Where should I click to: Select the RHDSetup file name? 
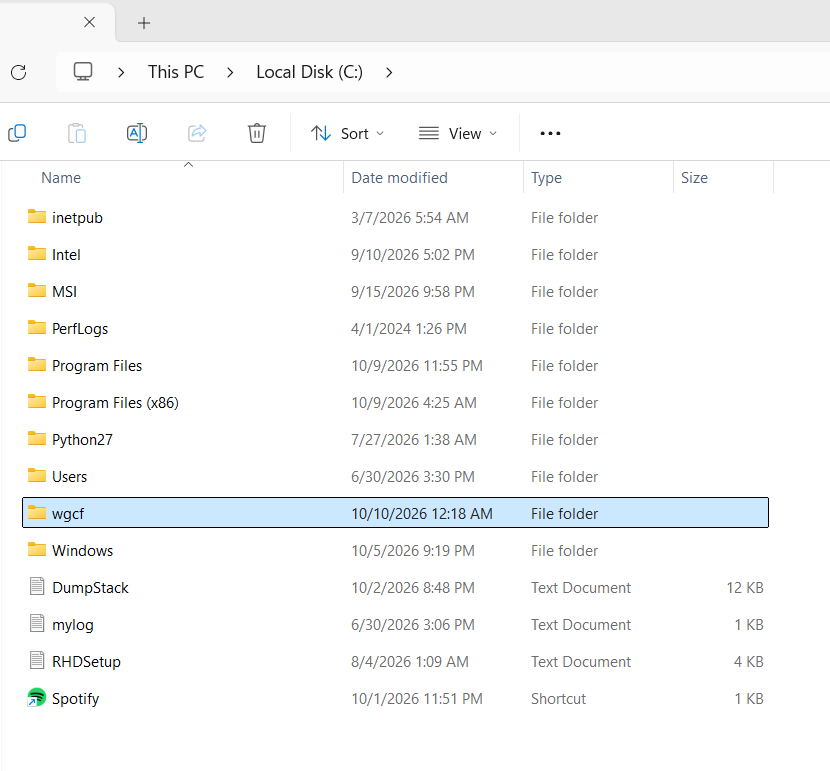point(86,662)
